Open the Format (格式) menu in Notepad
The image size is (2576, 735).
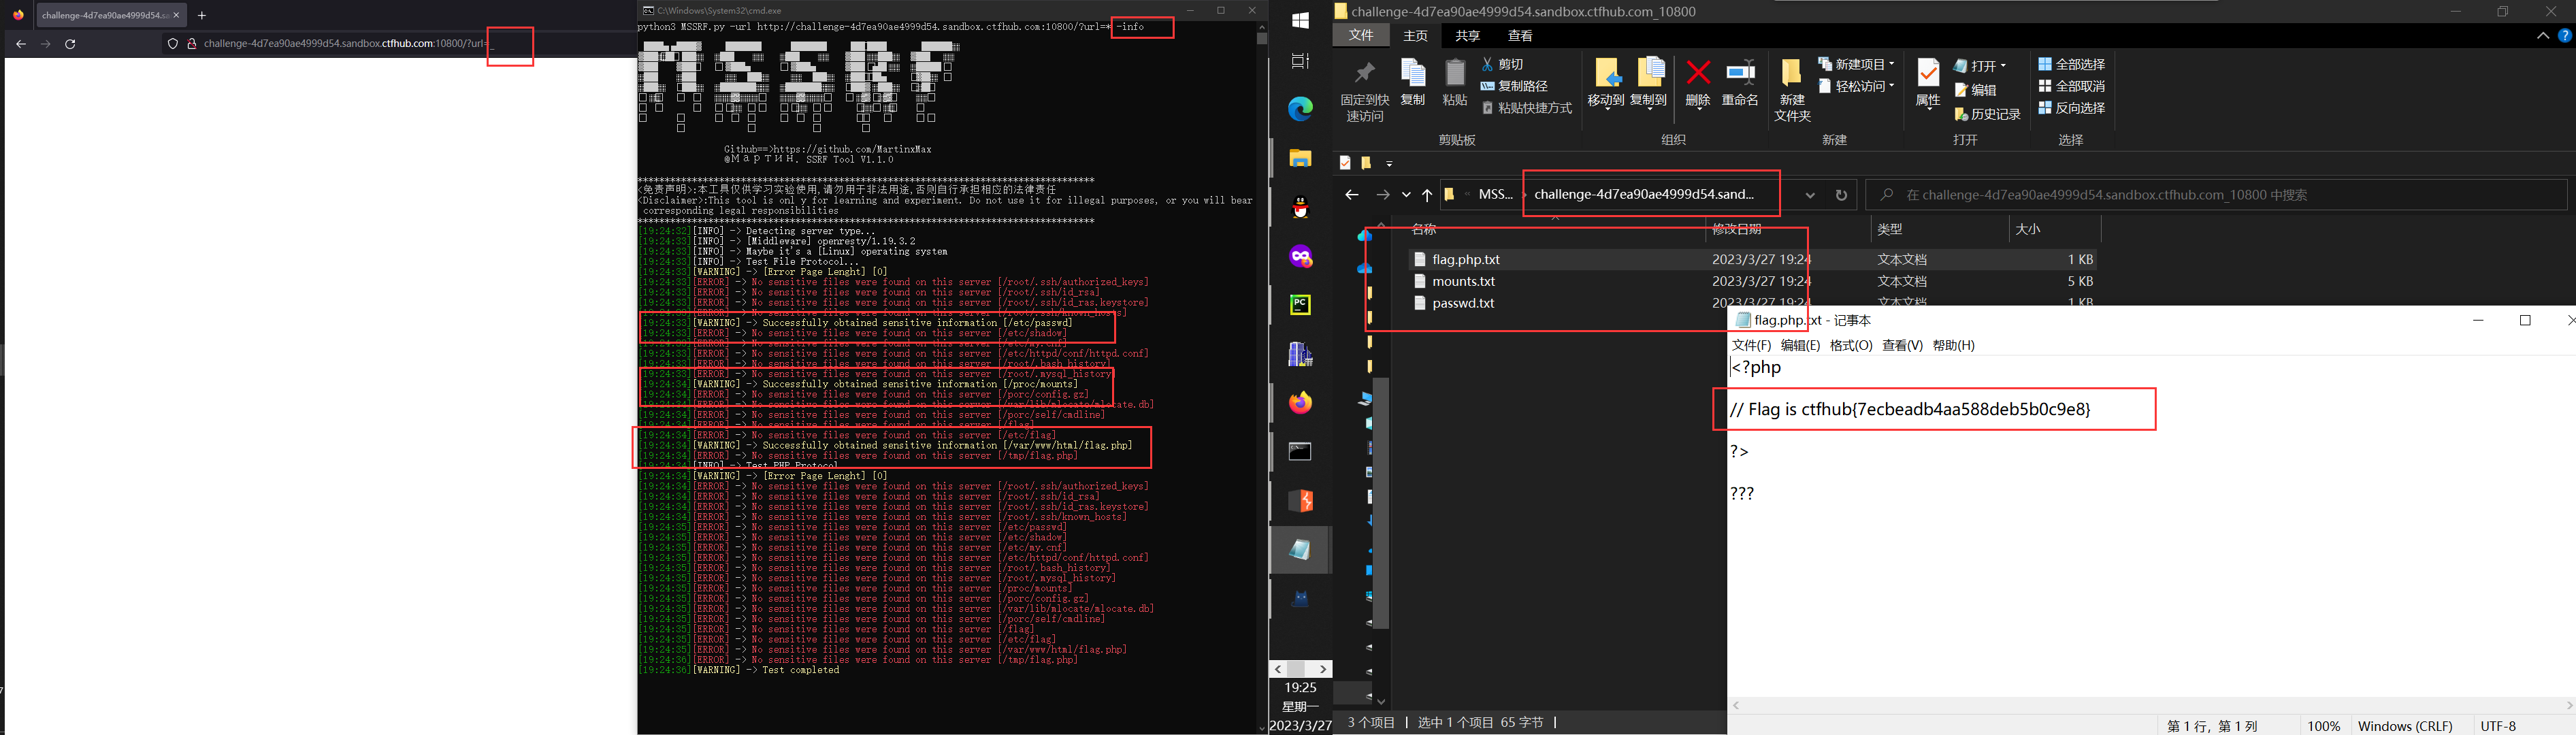1850,345
